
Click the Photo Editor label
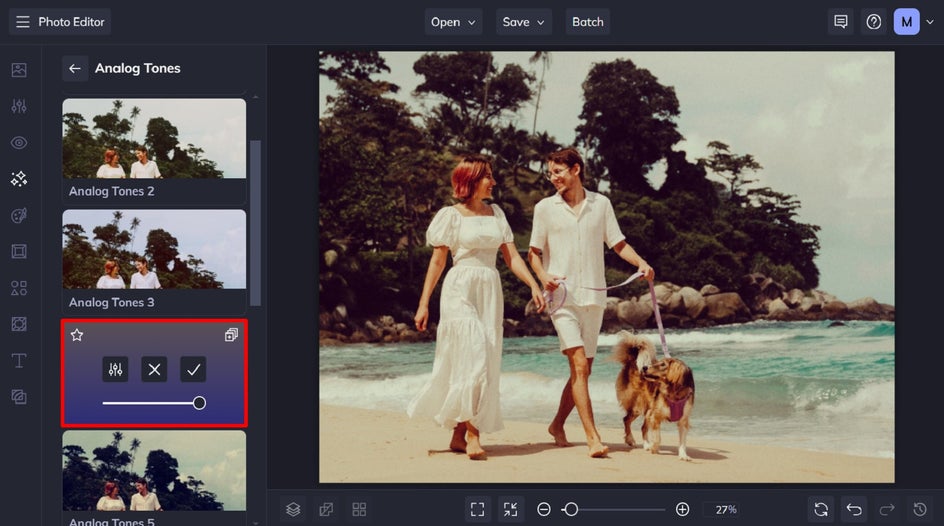tap(71, 22)
